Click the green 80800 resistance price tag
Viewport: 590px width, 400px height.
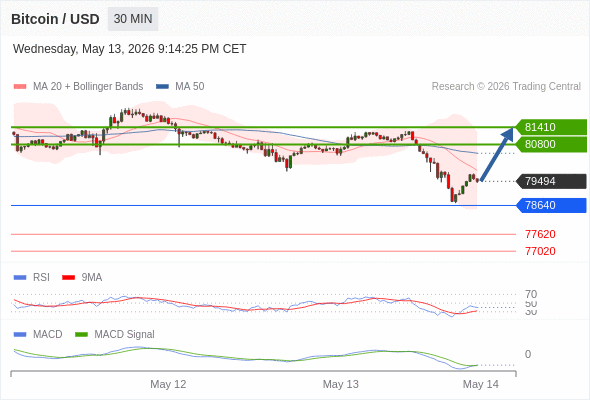pos(551,144)
